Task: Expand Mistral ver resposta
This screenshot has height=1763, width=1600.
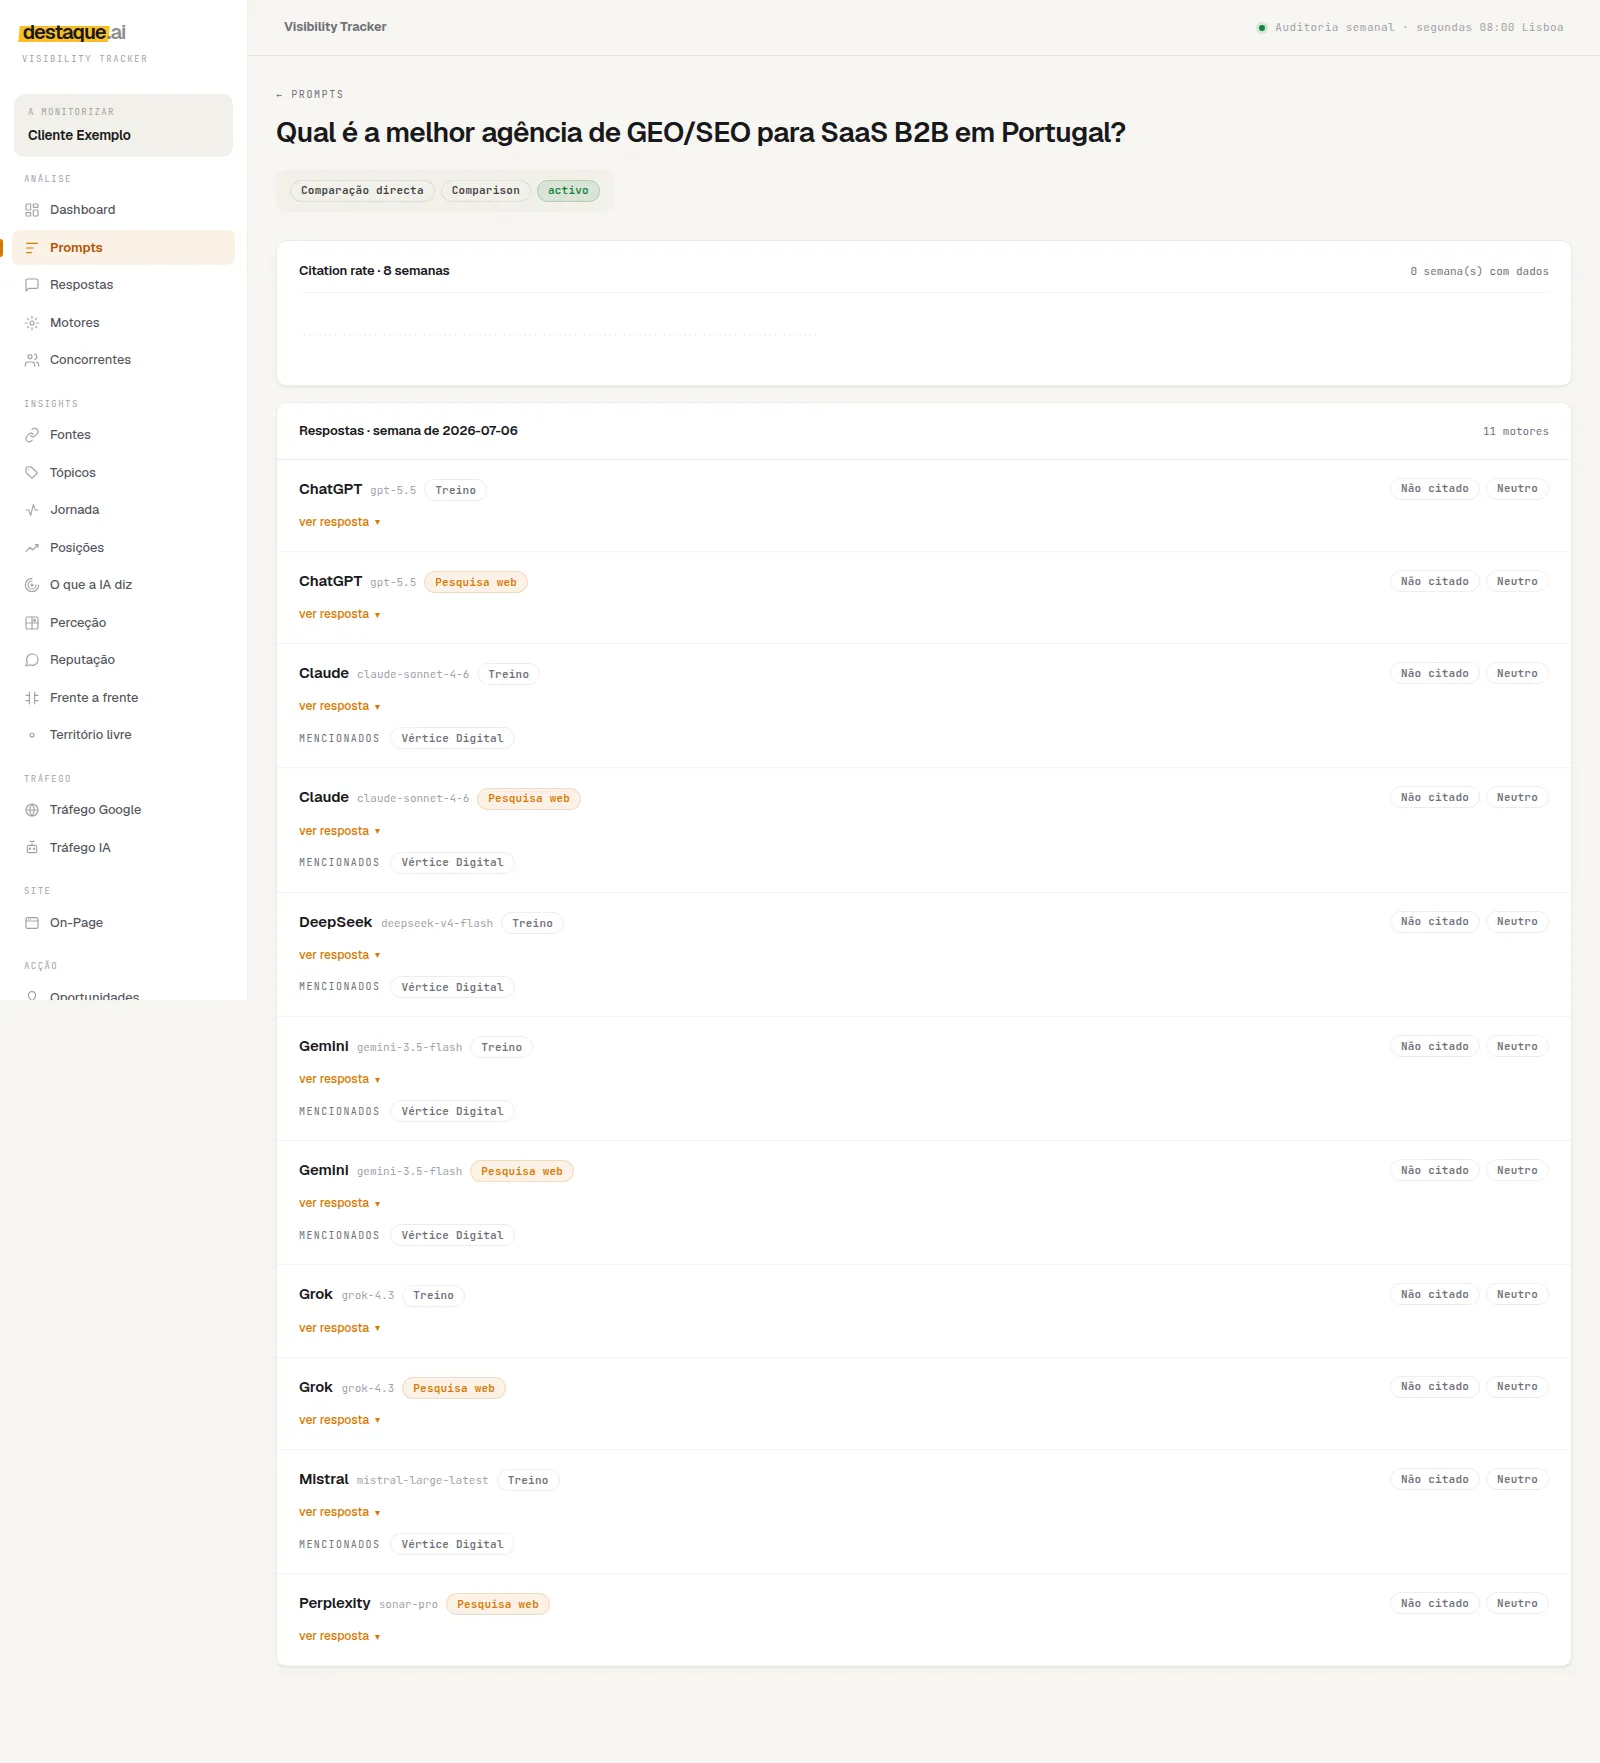Action: coord(339,1512)
